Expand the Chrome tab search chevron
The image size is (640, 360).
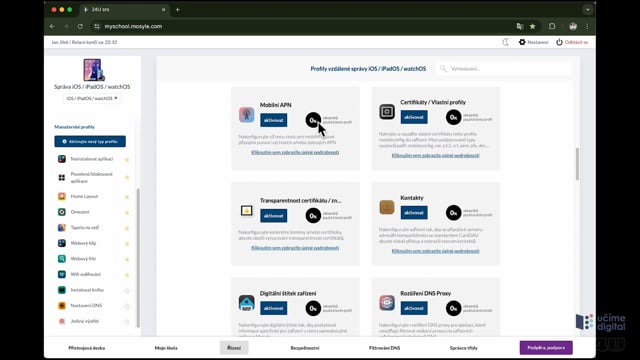pyautogui.click(x=587, y=9)
